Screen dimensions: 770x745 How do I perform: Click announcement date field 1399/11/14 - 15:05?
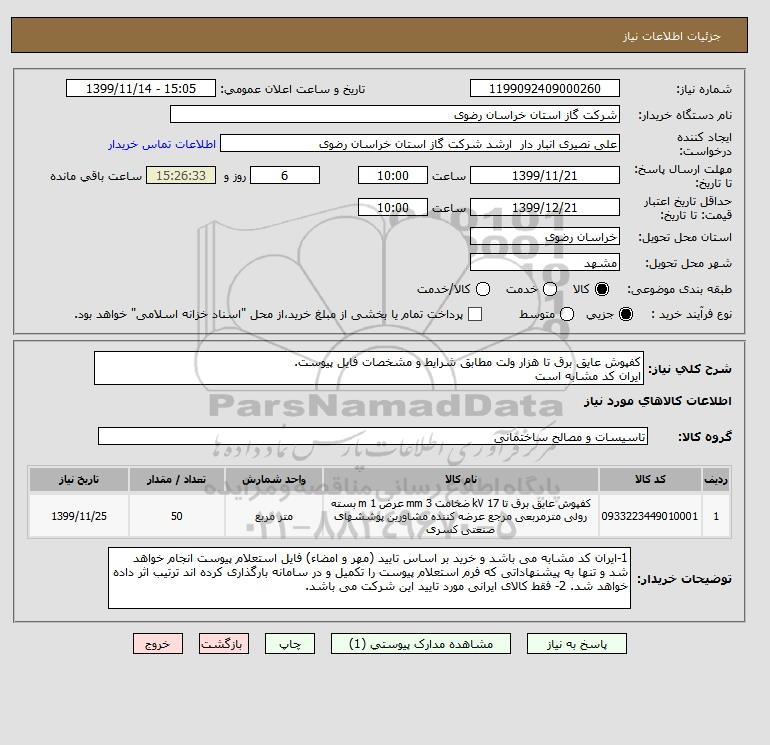pos(140,88)
